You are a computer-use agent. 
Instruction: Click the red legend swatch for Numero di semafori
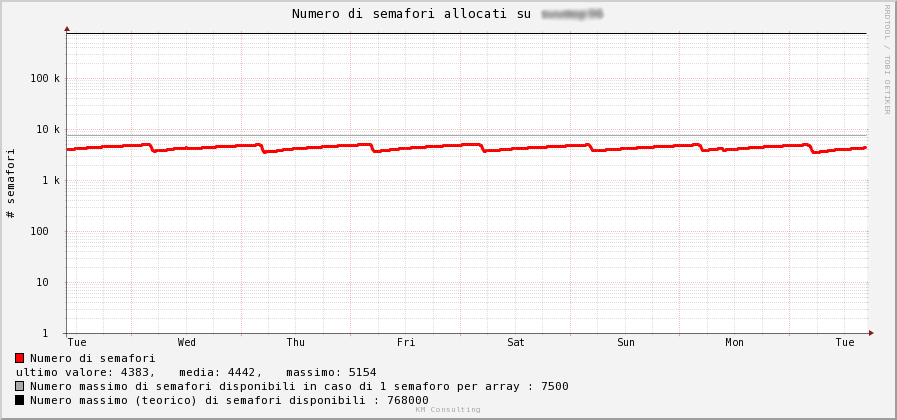coord(19,358)
